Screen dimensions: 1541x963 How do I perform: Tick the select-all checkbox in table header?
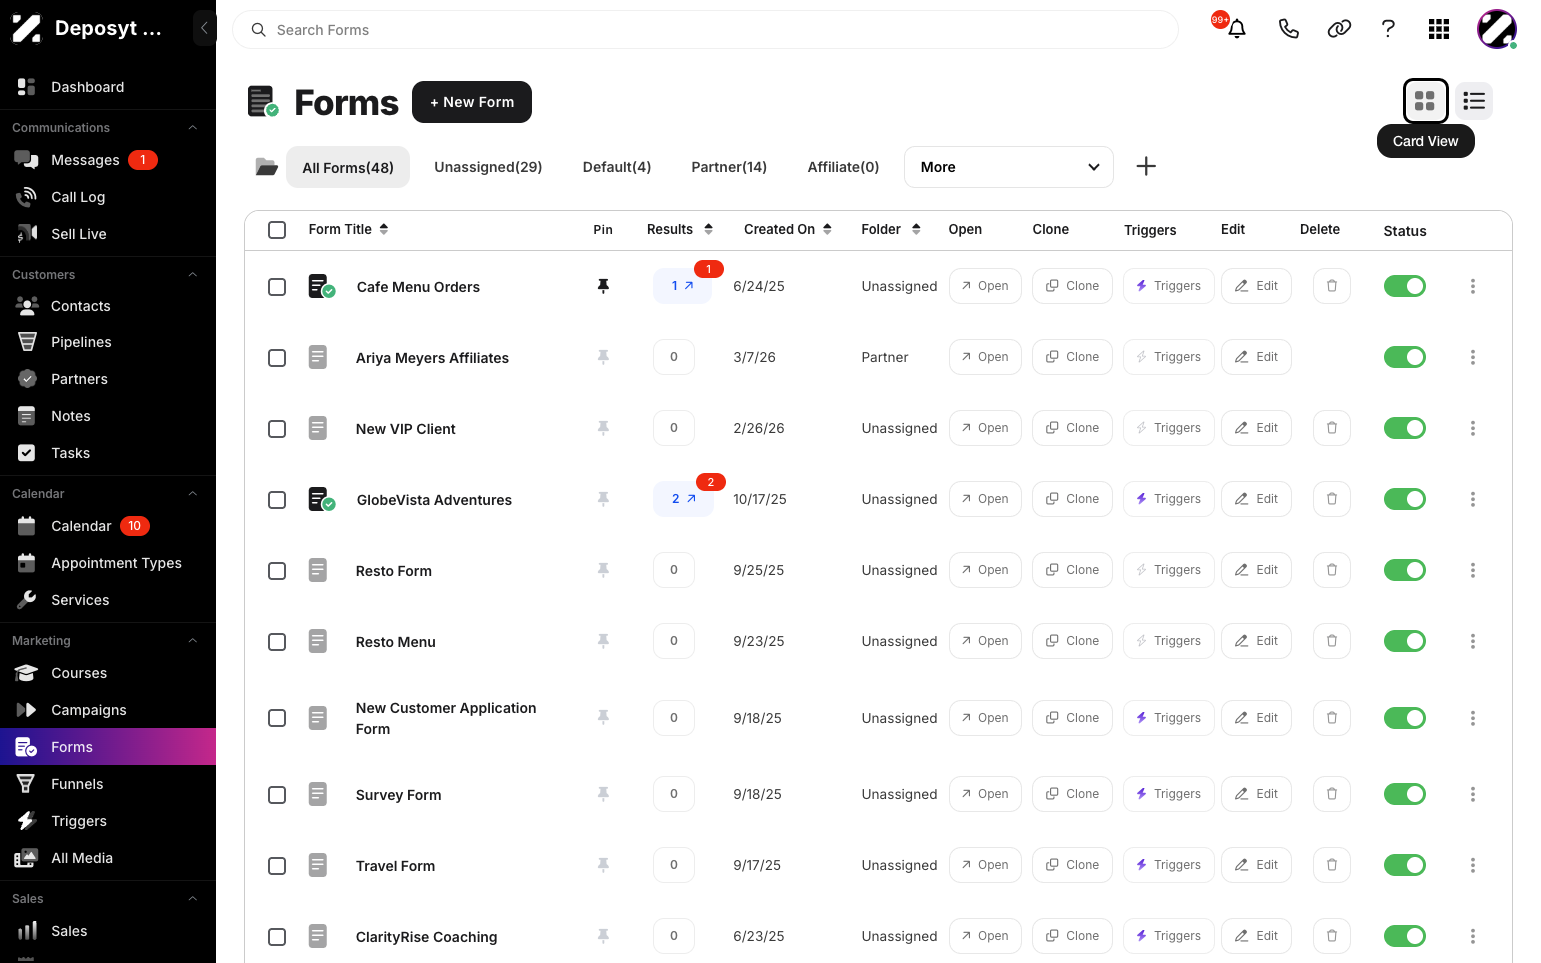(277, 230)
